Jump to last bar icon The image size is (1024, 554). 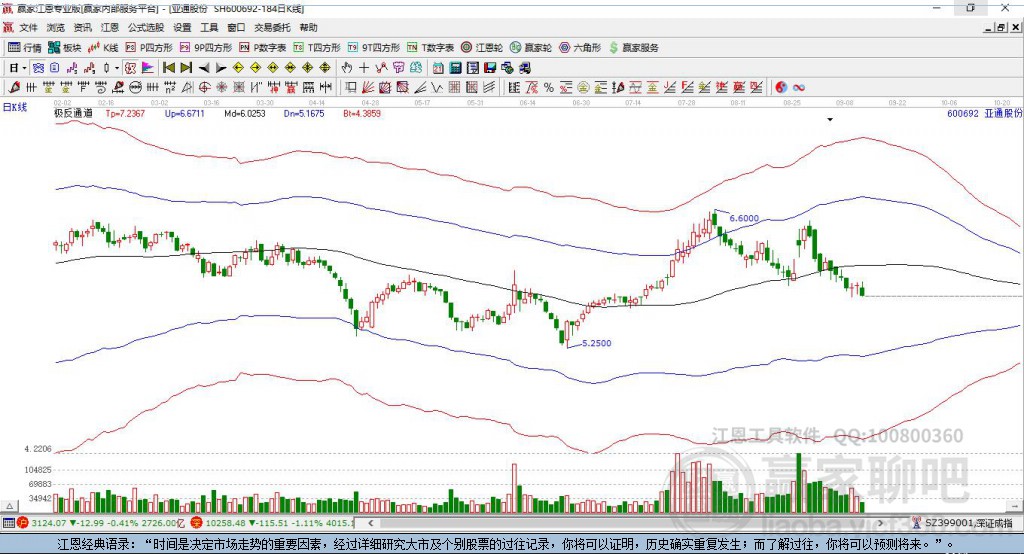click(186, 68)
